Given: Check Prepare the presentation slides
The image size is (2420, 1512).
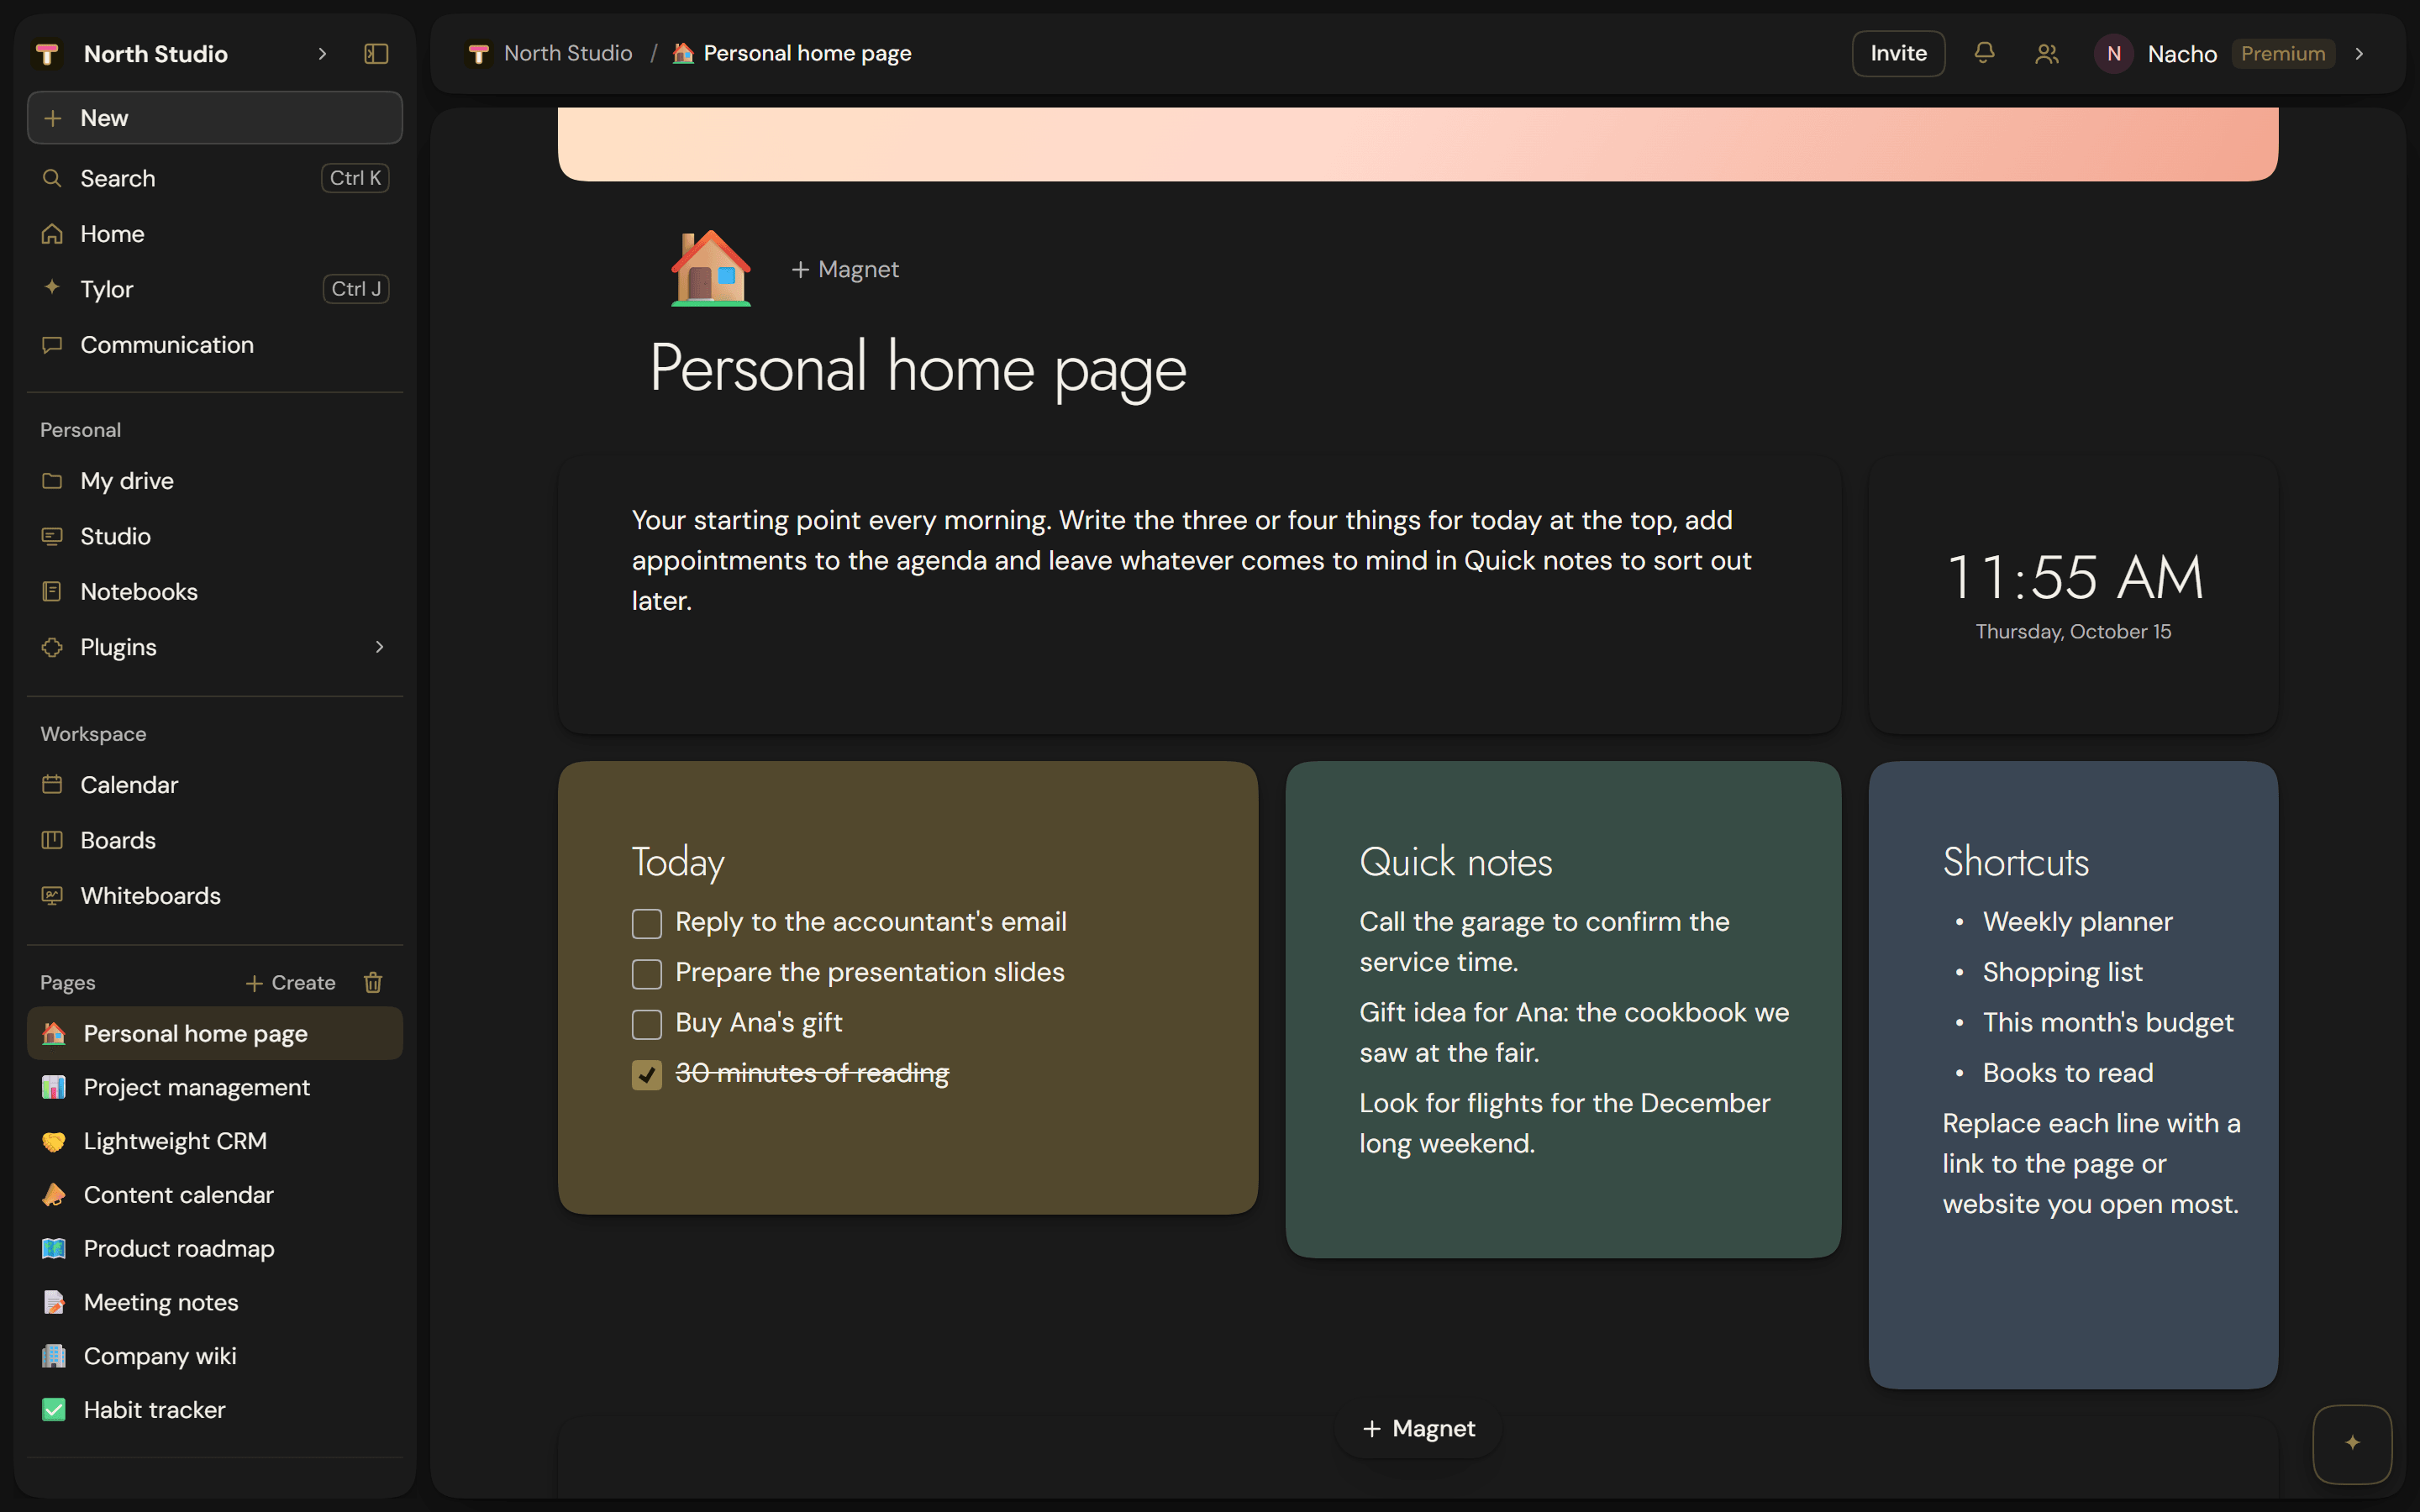Looking at the screenshot, I should [647, 974].
